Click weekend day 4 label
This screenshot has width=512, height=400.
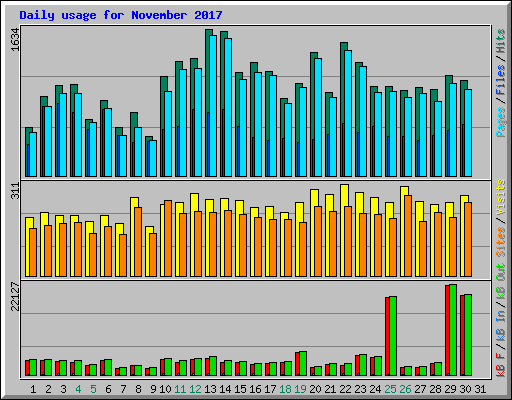coord(78,389)
